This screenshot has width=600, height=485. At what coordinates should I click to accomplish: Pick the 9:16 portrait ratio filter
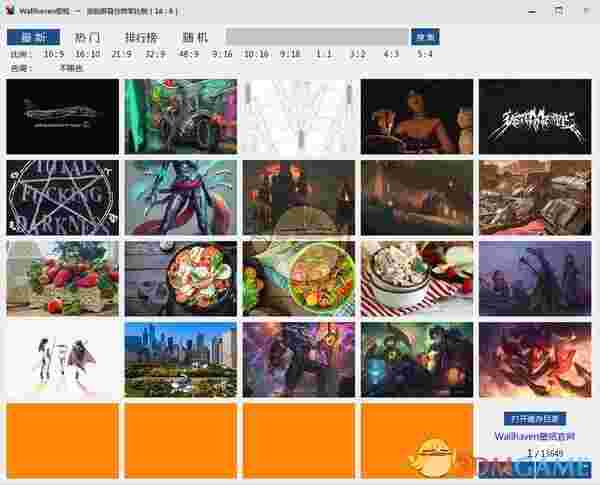pyautogui.click(x=222, y=54)
